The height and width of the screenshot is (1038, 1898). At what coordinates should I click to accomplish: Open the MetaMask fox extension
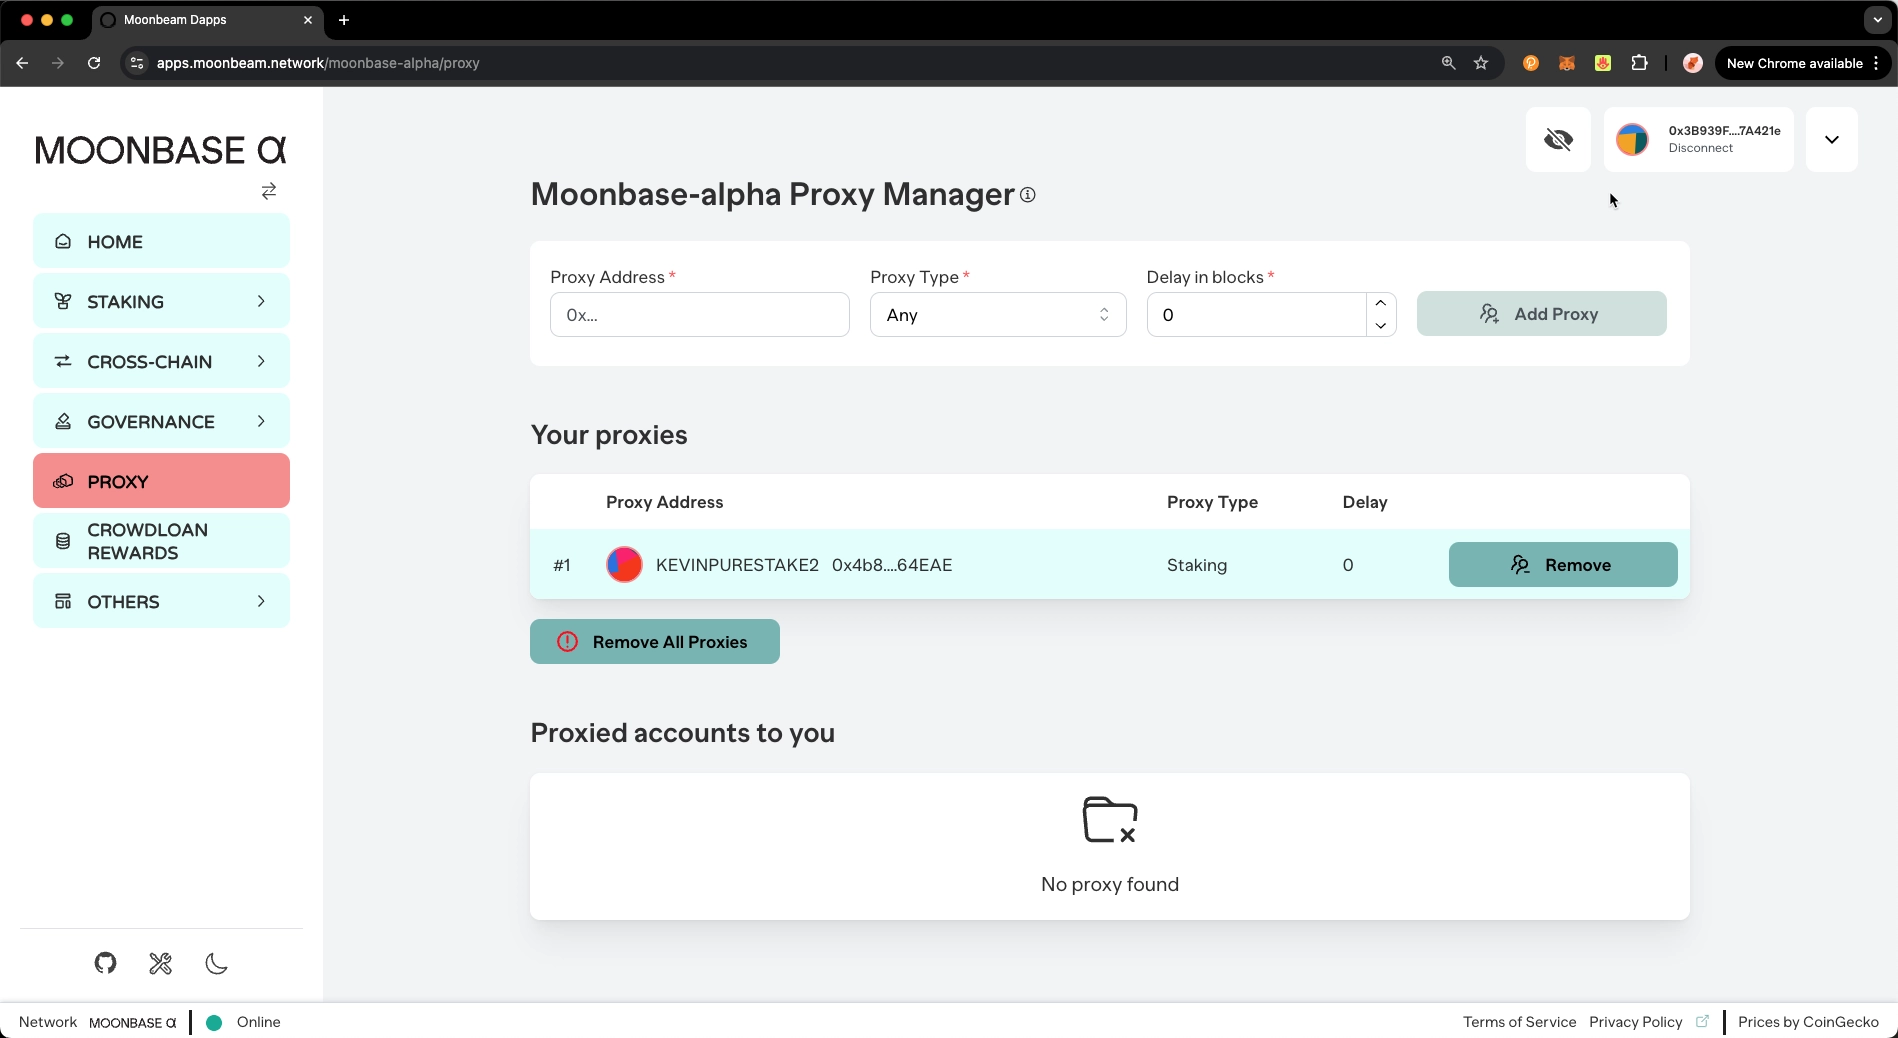(x=1566, y=63)
